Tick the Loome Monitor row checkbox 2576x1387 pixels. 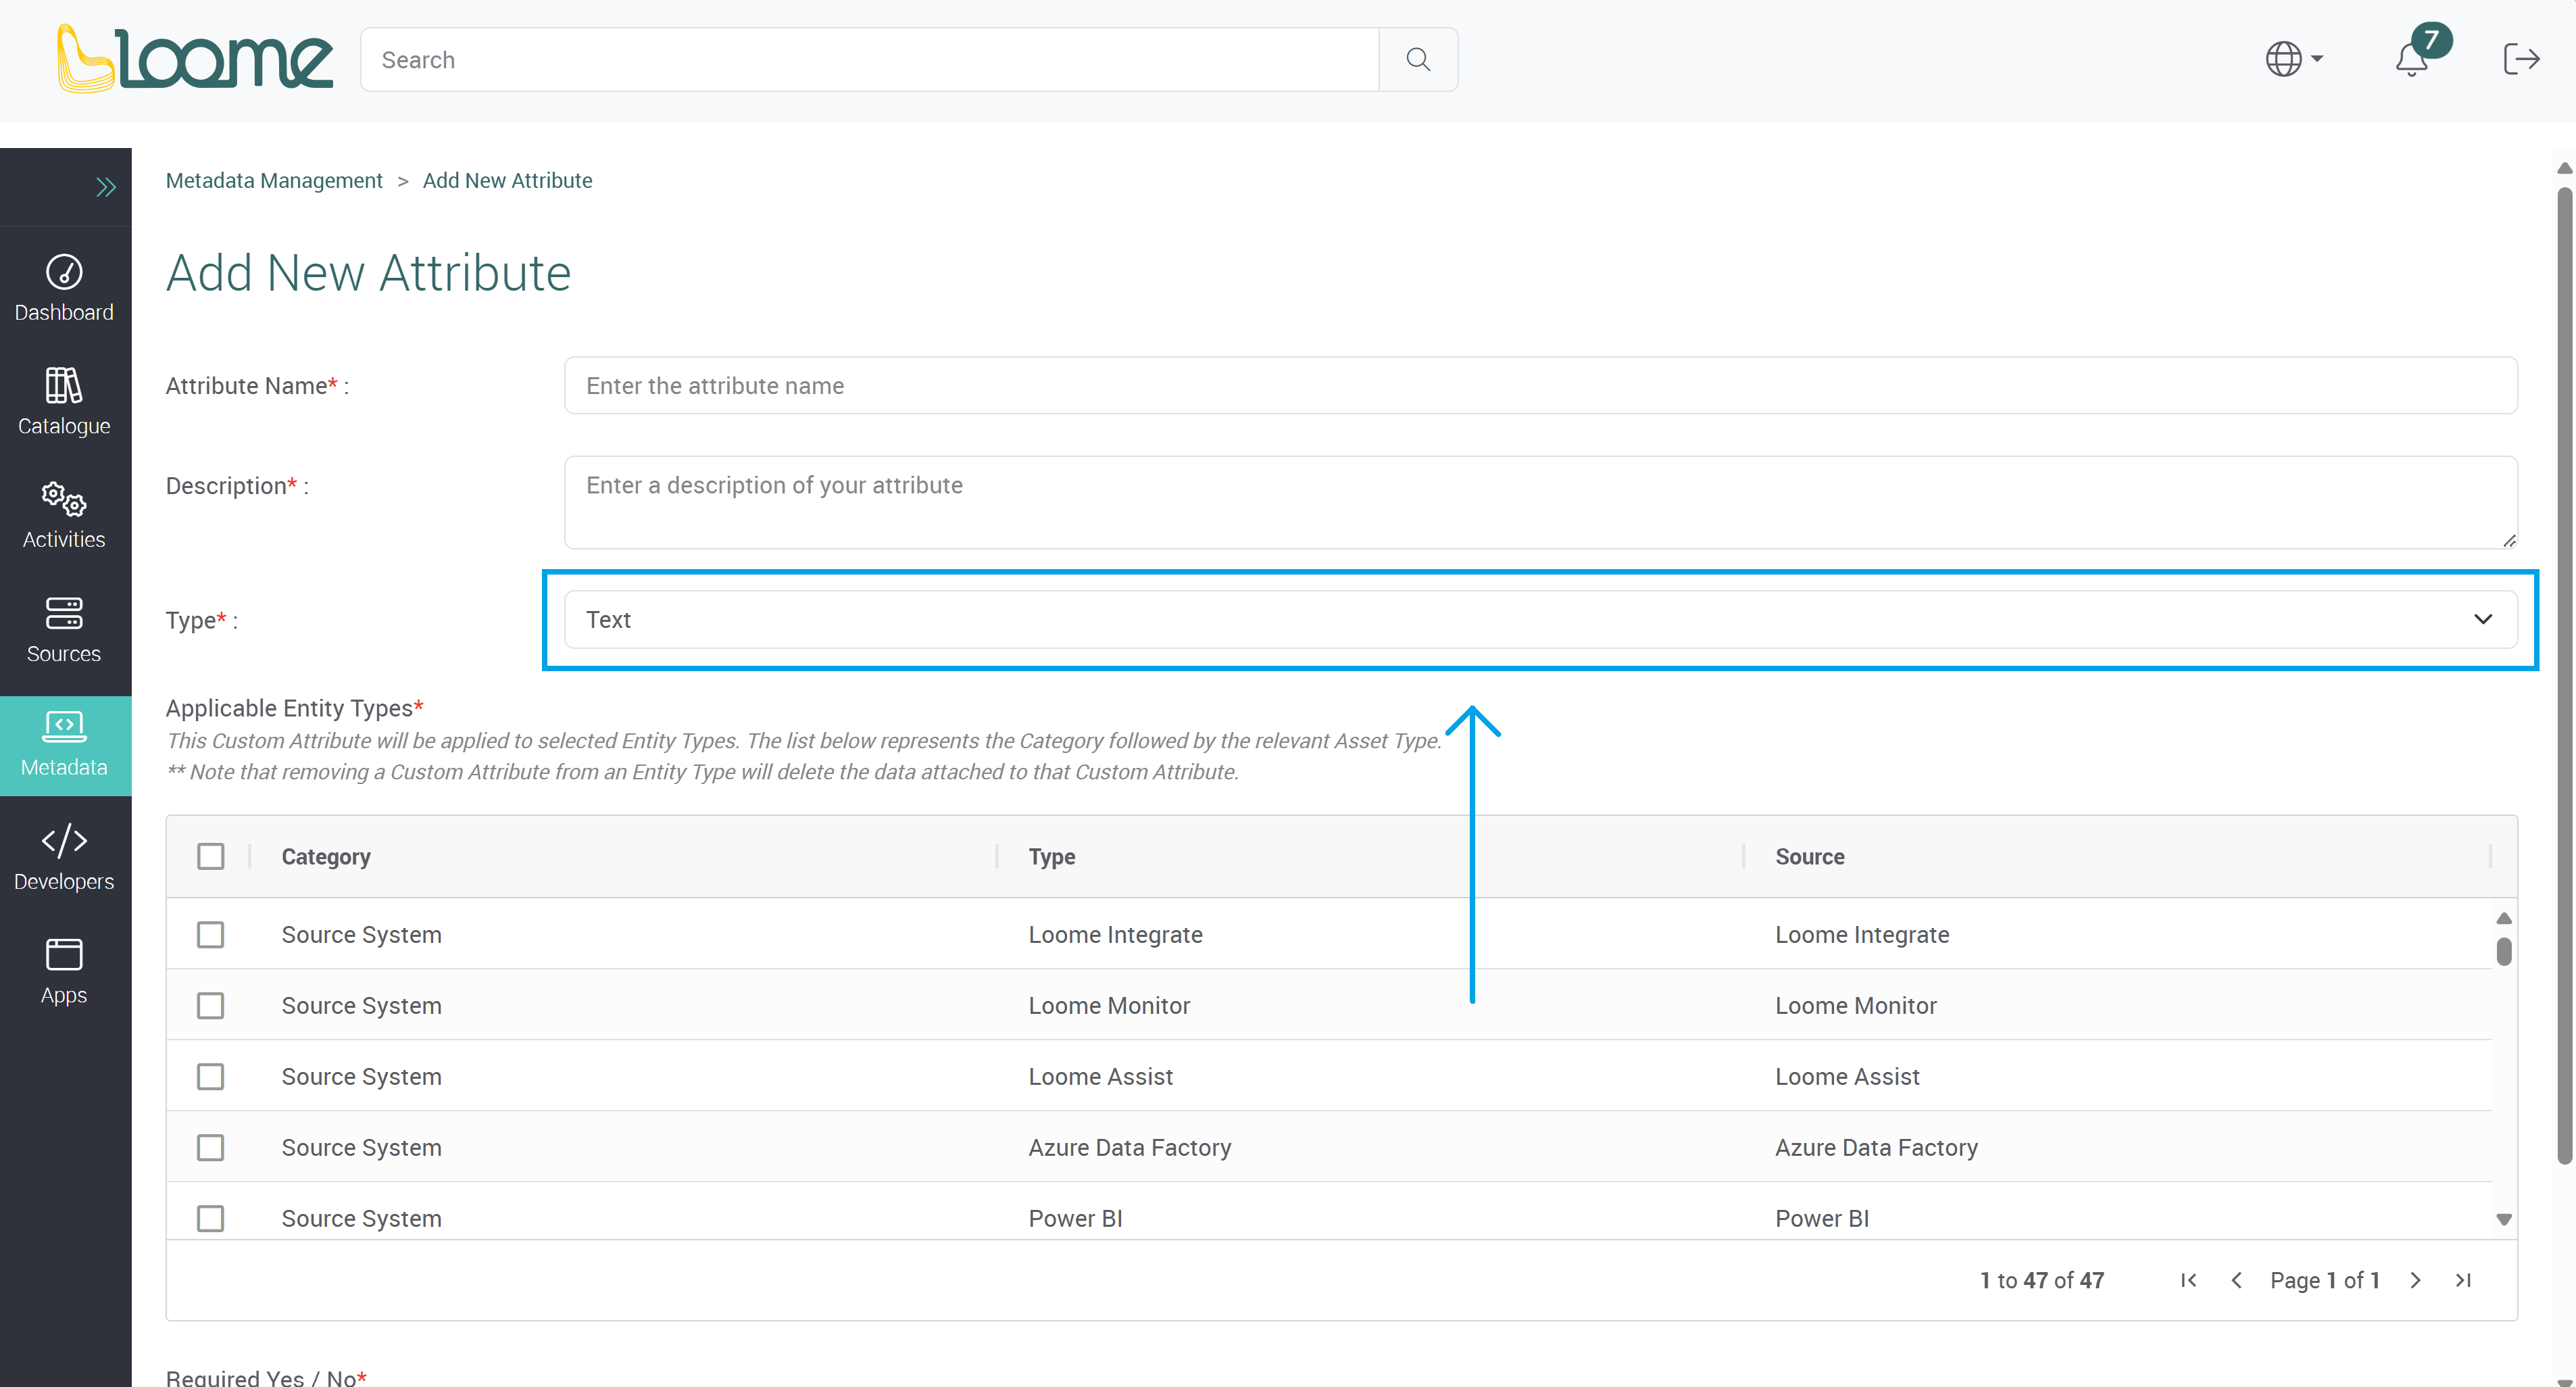(x=210, y=1005)
